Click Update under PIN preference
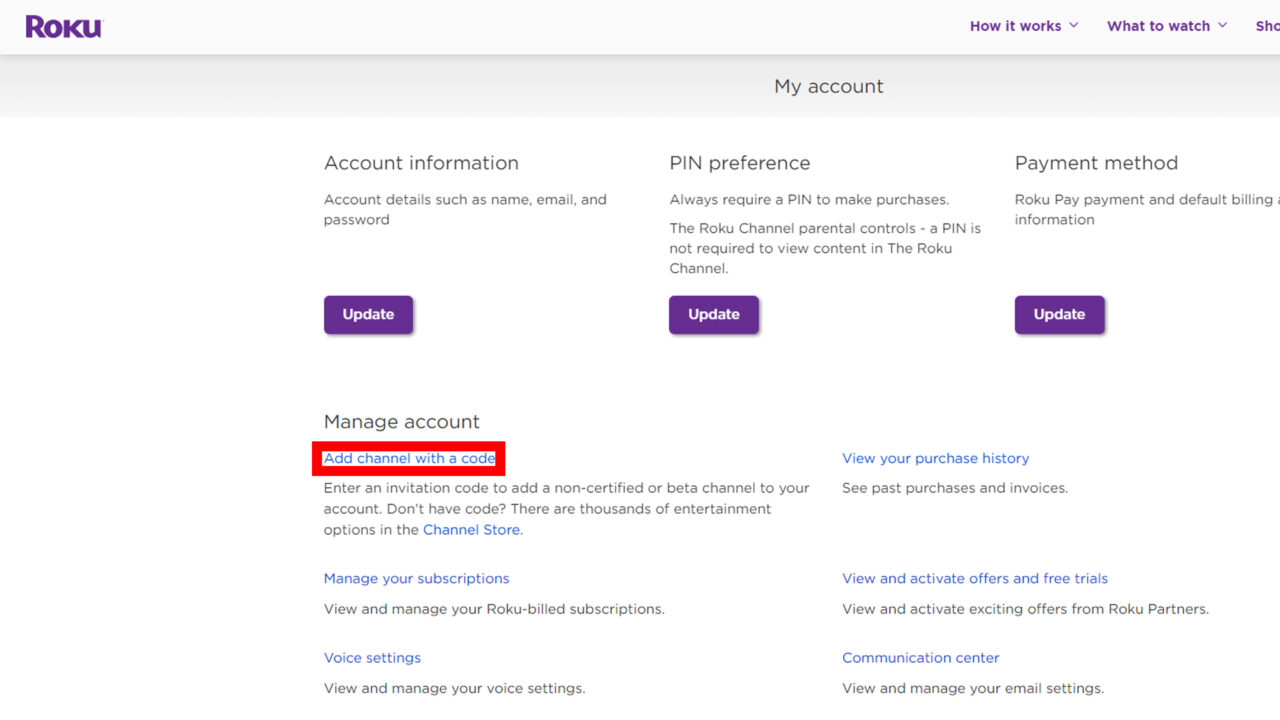This screenshot has height=720, width=1280. pos(713,313)
